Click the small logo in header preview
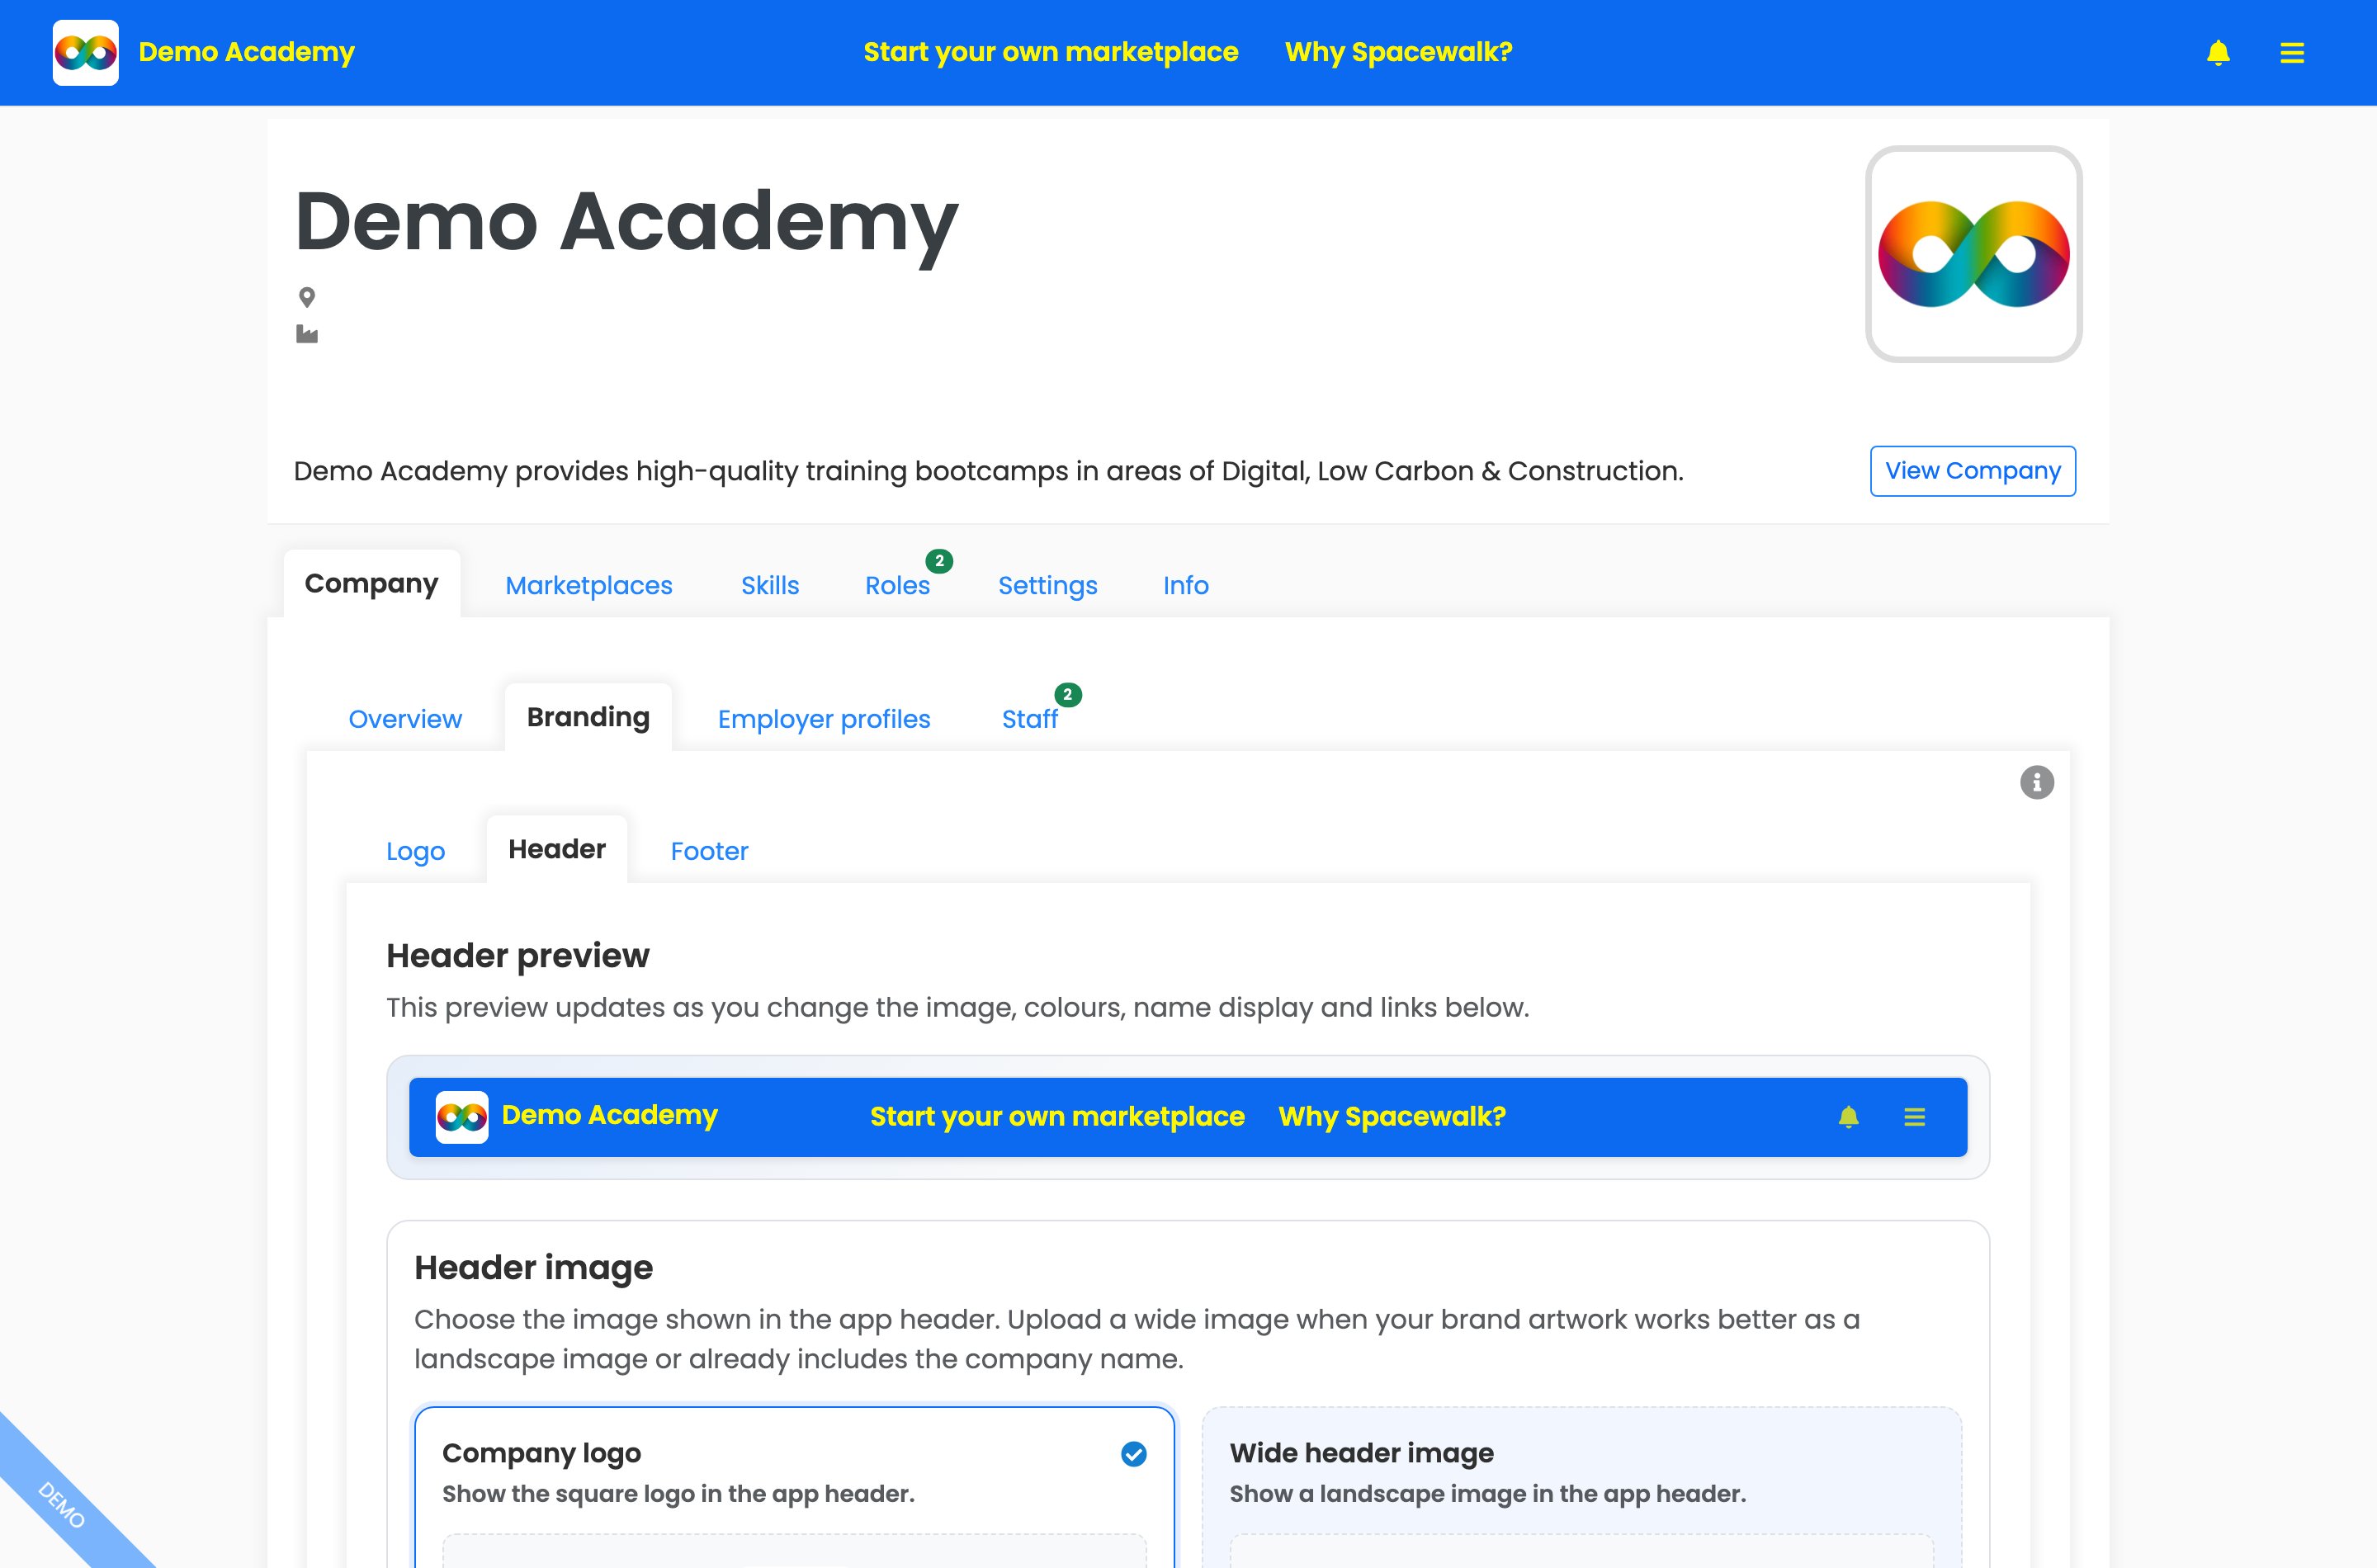This screenshot has height=1568, width=2377. pyautogui.click(x=462, y=1117)
